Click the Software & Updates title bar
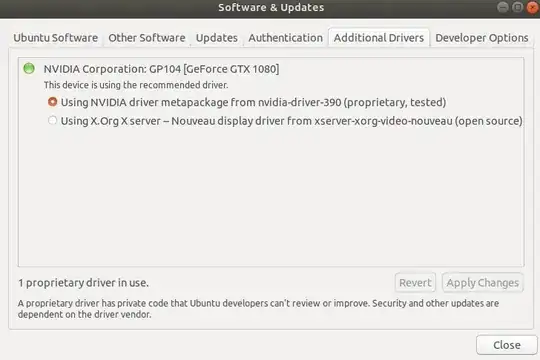The height and width of the screenshot is (360, 540). (x=271, y=7)
